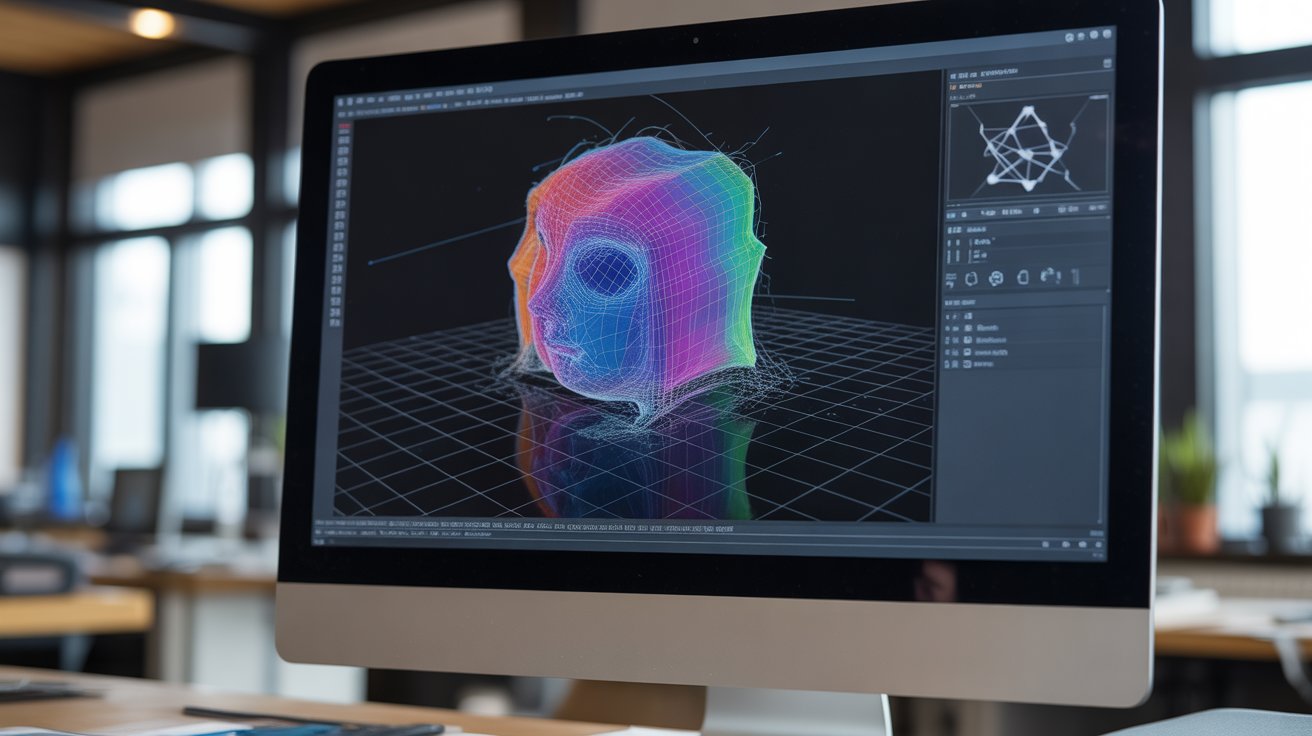Open the dropdown strip beneath the wireframe preview

point(1028,210)
